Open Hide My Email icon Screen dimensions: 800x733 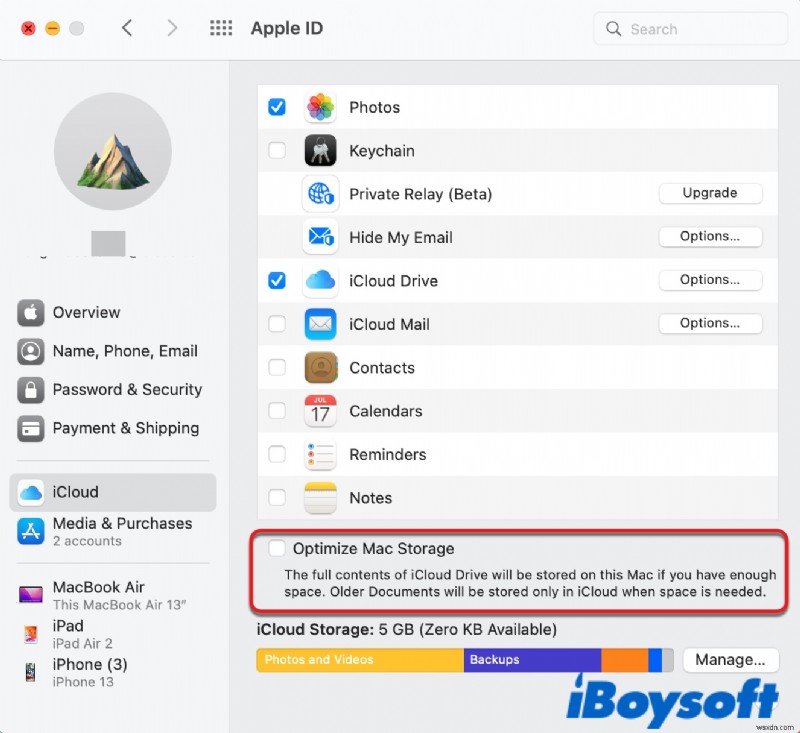point(320,237)
